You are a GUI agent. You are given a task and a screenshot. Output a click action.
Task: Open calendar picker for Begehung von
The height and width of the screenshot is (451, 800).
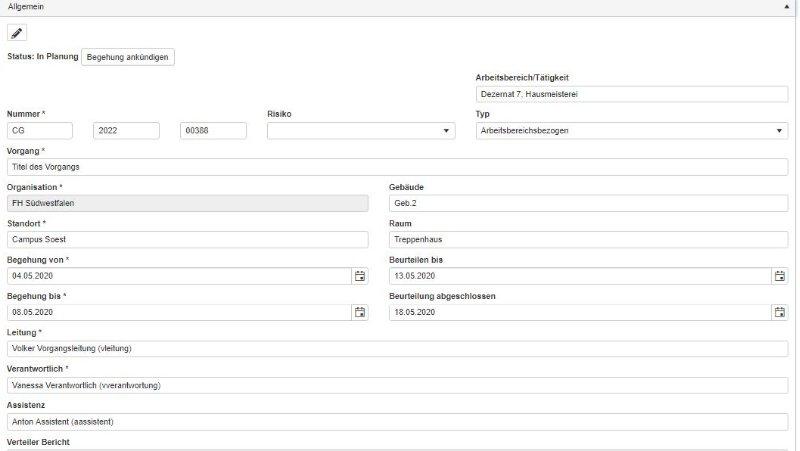359,276
